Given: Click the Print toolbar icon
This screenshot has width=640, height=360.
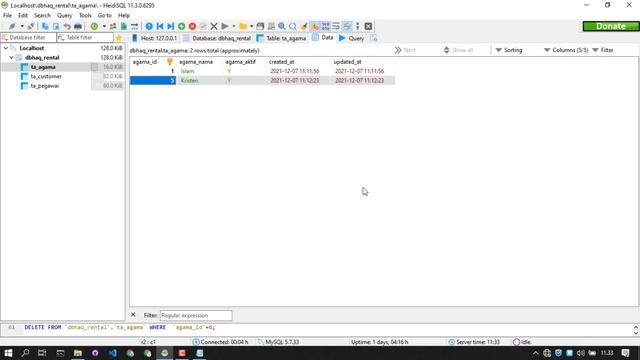Looking at the screenshot, I should click(78, 26).
